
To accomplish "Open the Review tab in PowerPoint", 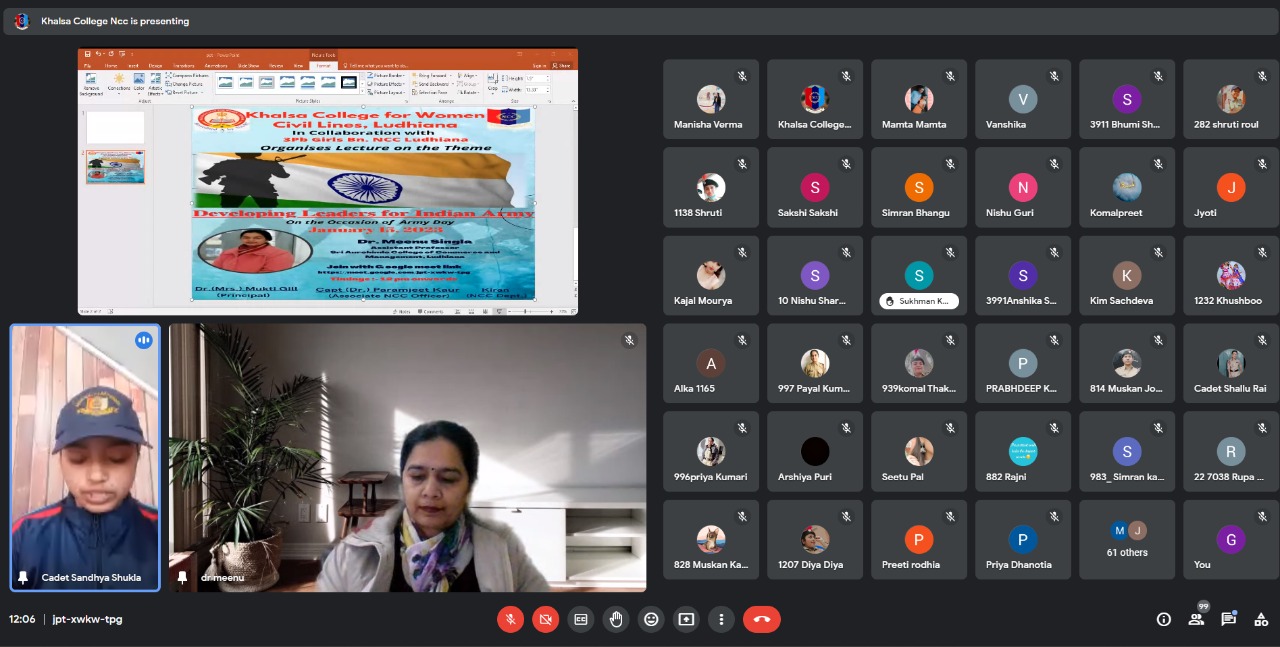I will [278, 65].
